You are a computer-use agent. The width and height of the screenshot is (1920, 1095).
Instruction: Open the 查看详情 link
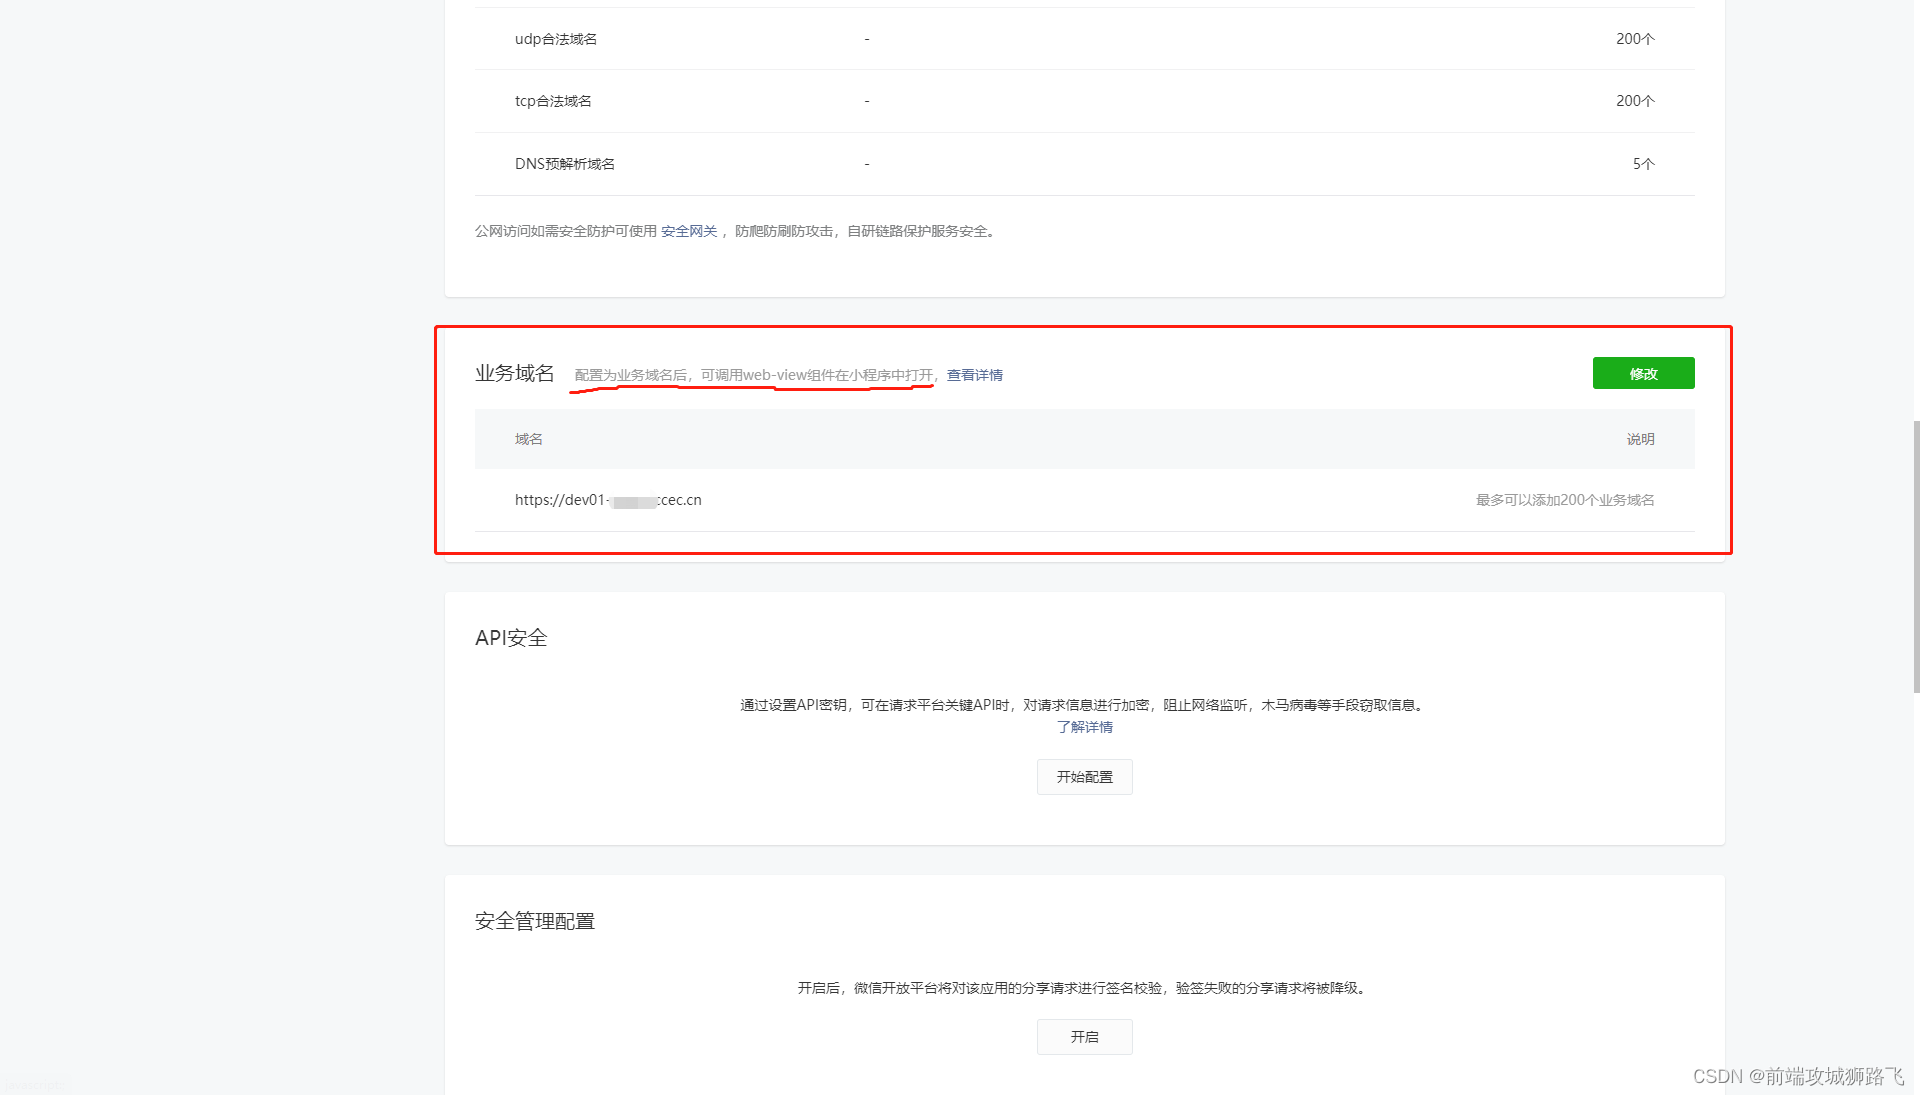[x=974, y=375]
